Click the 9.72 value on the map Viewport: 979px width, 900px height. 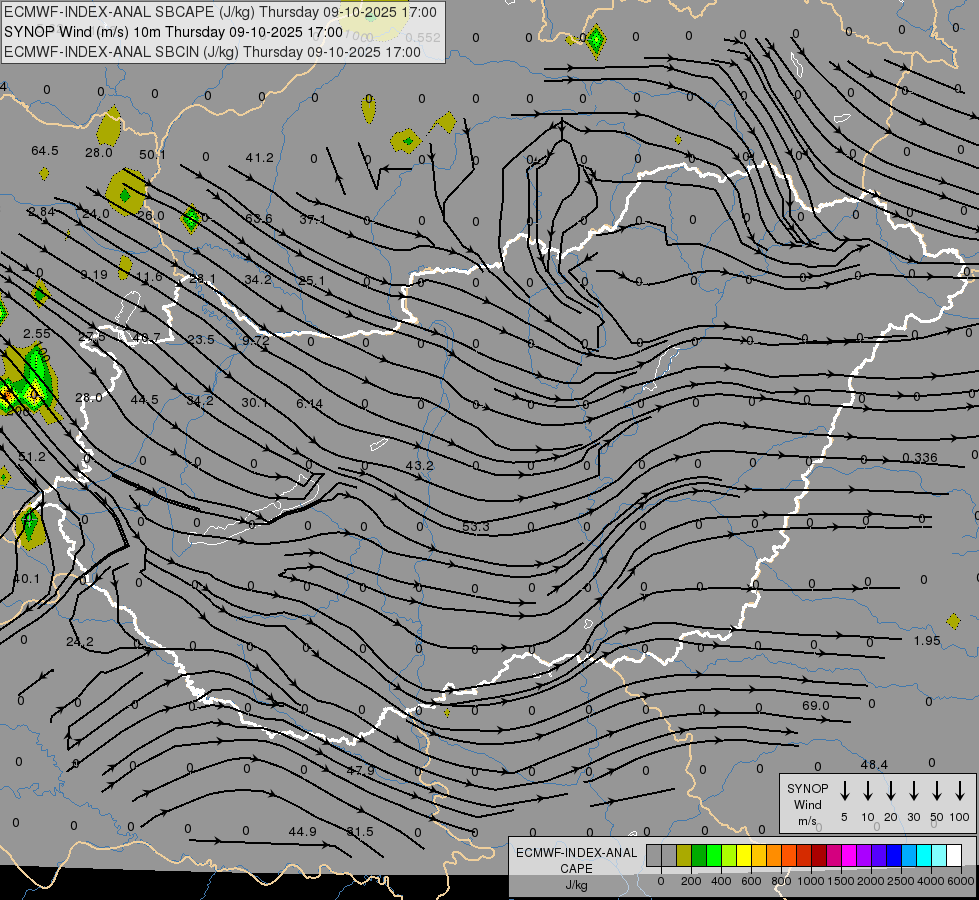(256, 340)
